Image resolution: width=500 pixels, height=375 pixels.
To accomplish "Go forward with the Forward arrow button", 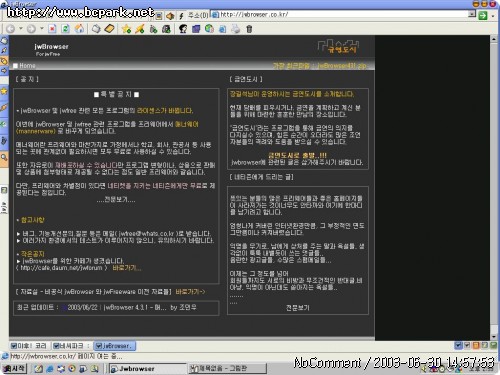I will click(31, 29).
